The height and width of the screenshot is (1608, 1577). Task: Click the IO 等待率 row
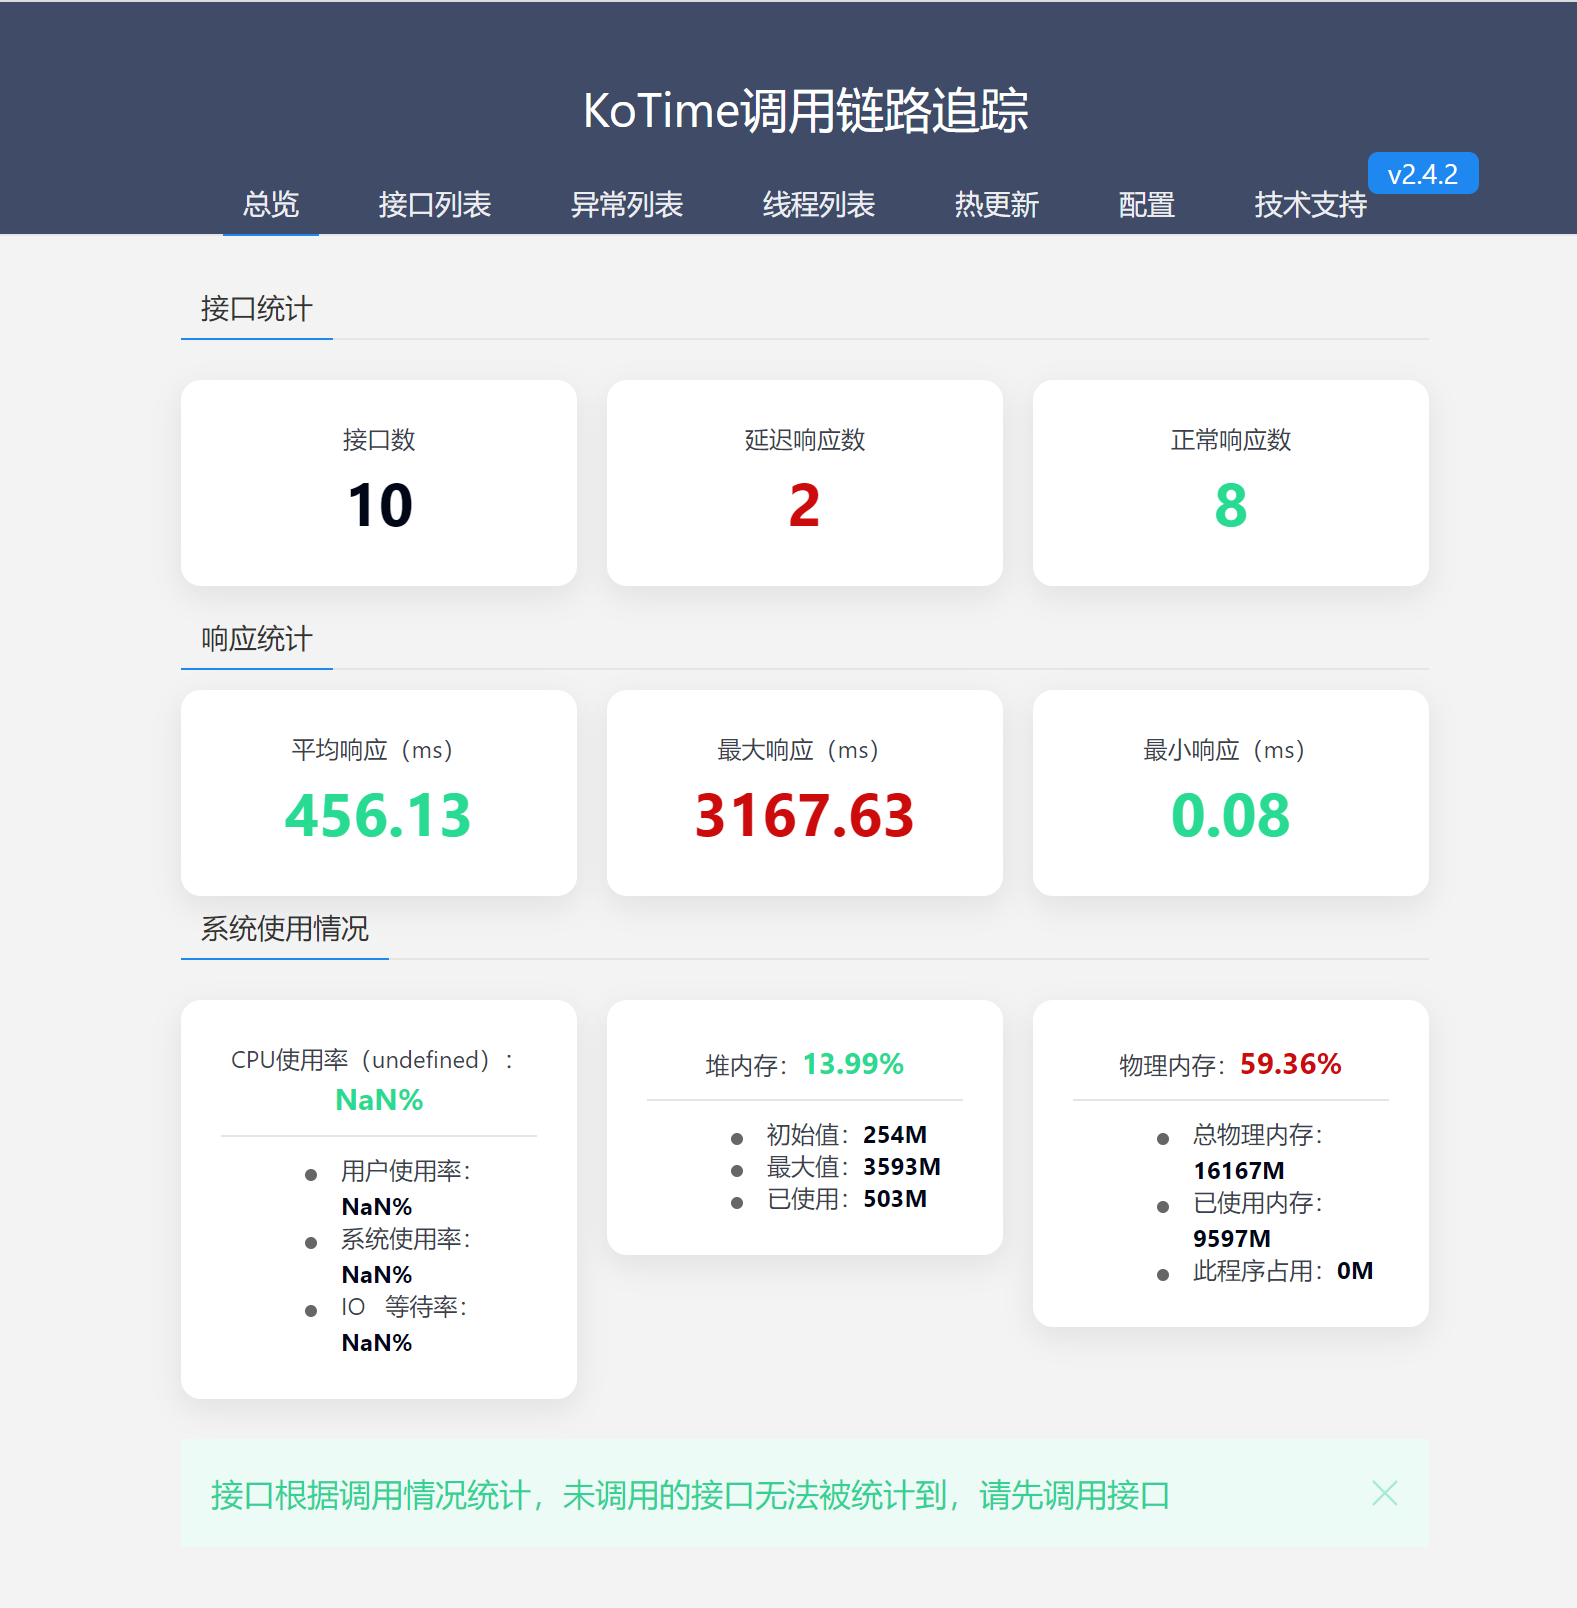(404, 1324)
